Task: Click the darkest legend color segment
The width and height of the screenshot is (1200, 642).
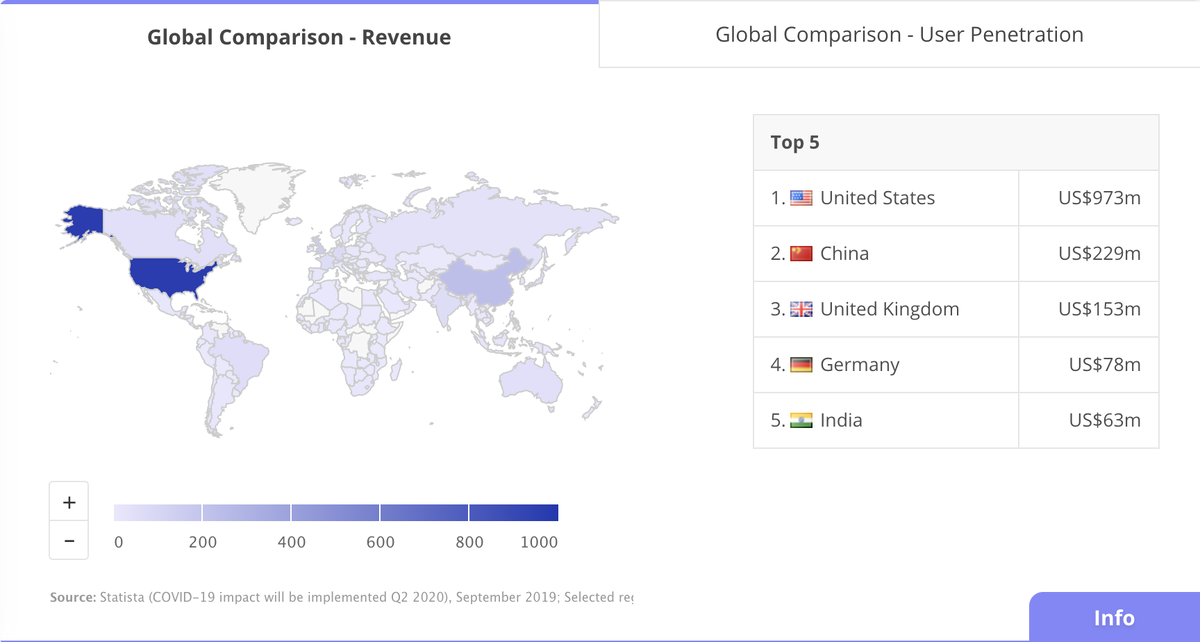Action: tap(513, 513)
